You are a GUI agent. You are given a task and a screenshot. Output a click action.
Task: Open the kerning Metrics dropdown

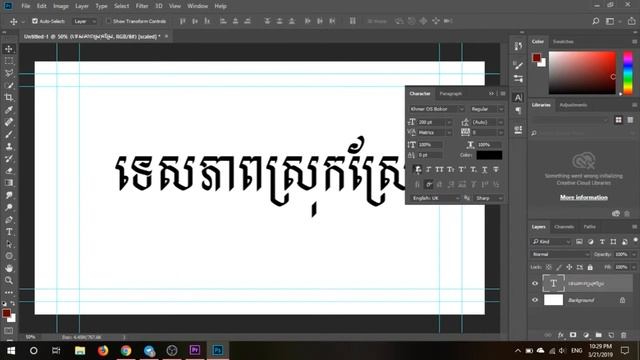pos(449,133)
